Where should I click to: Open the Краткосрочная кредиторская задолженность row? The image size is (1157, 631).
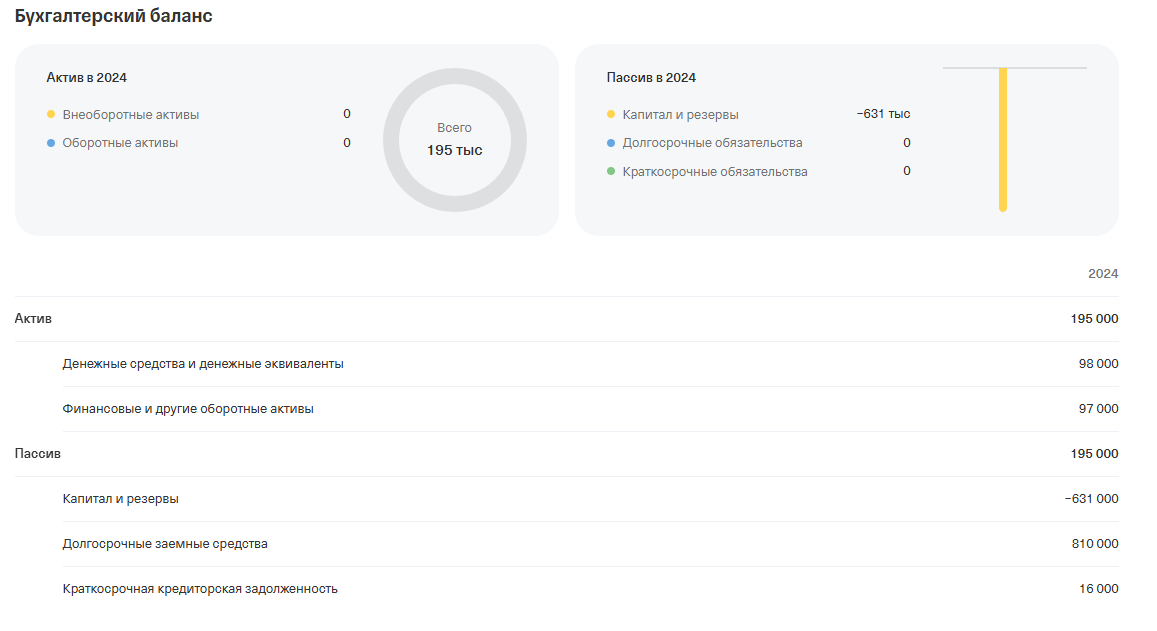tap(200, 589)
